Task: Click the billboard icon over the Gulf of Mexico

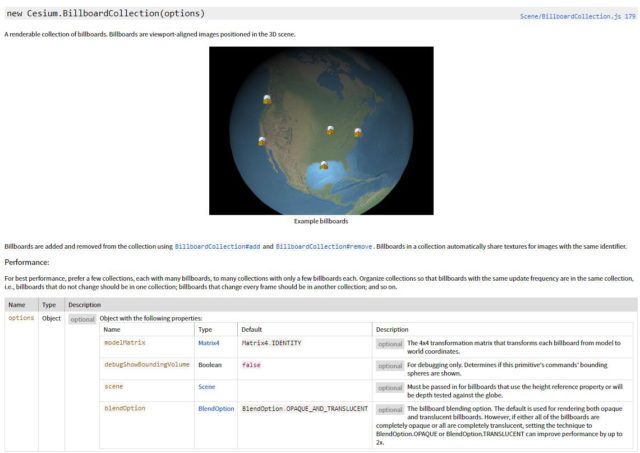Action: click(324, 165)
